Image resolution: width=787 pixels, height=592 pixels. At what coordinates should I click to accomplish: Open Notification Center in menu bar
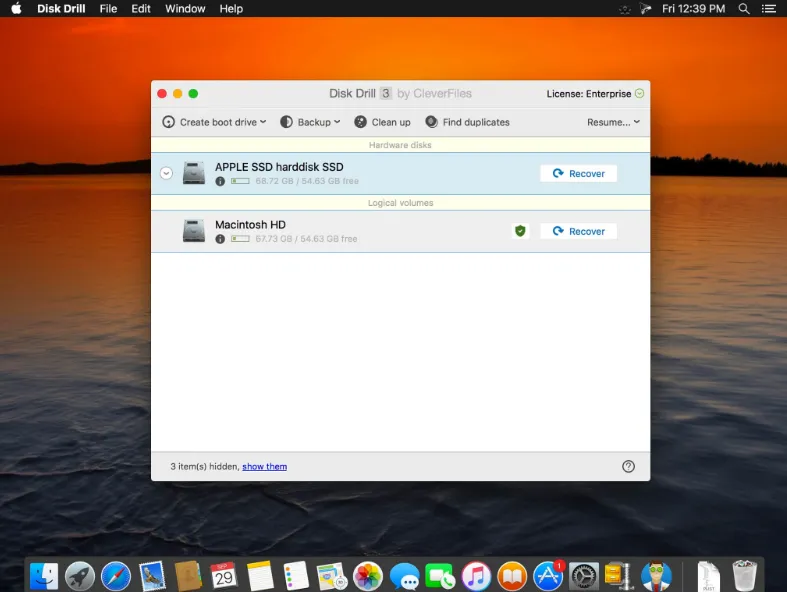click(768, 9)
